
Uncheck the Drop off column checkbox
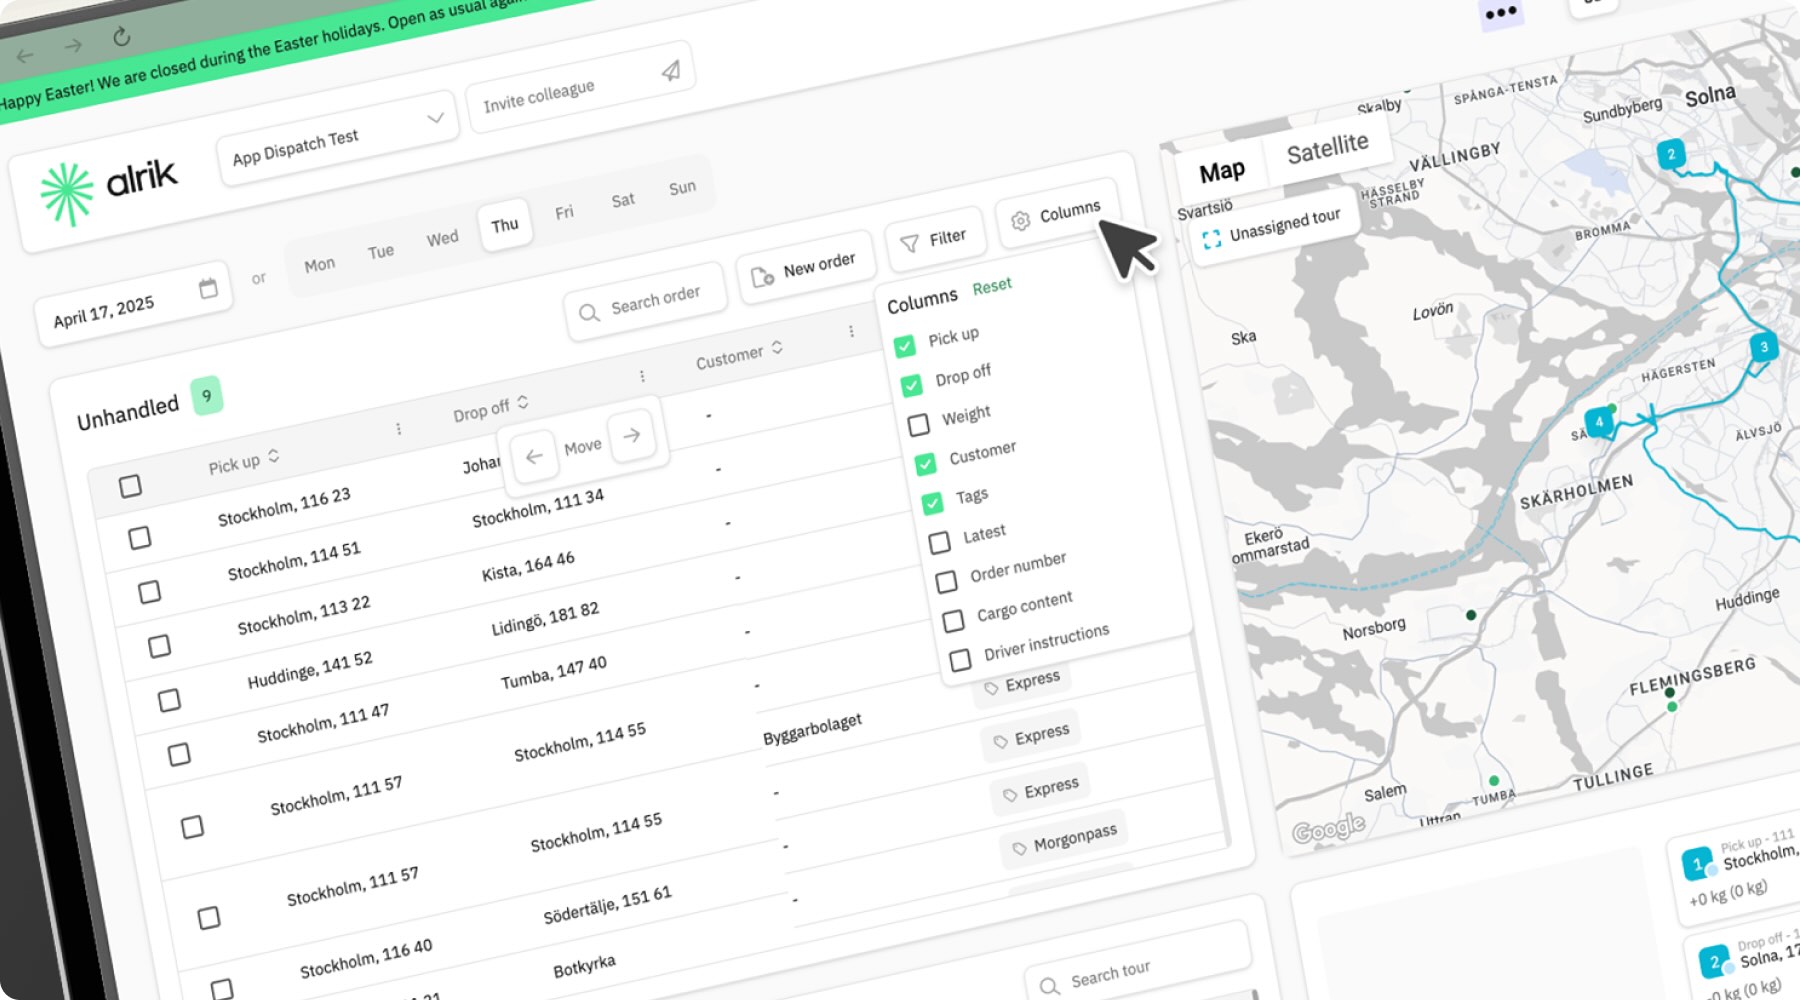click(911, 385)
